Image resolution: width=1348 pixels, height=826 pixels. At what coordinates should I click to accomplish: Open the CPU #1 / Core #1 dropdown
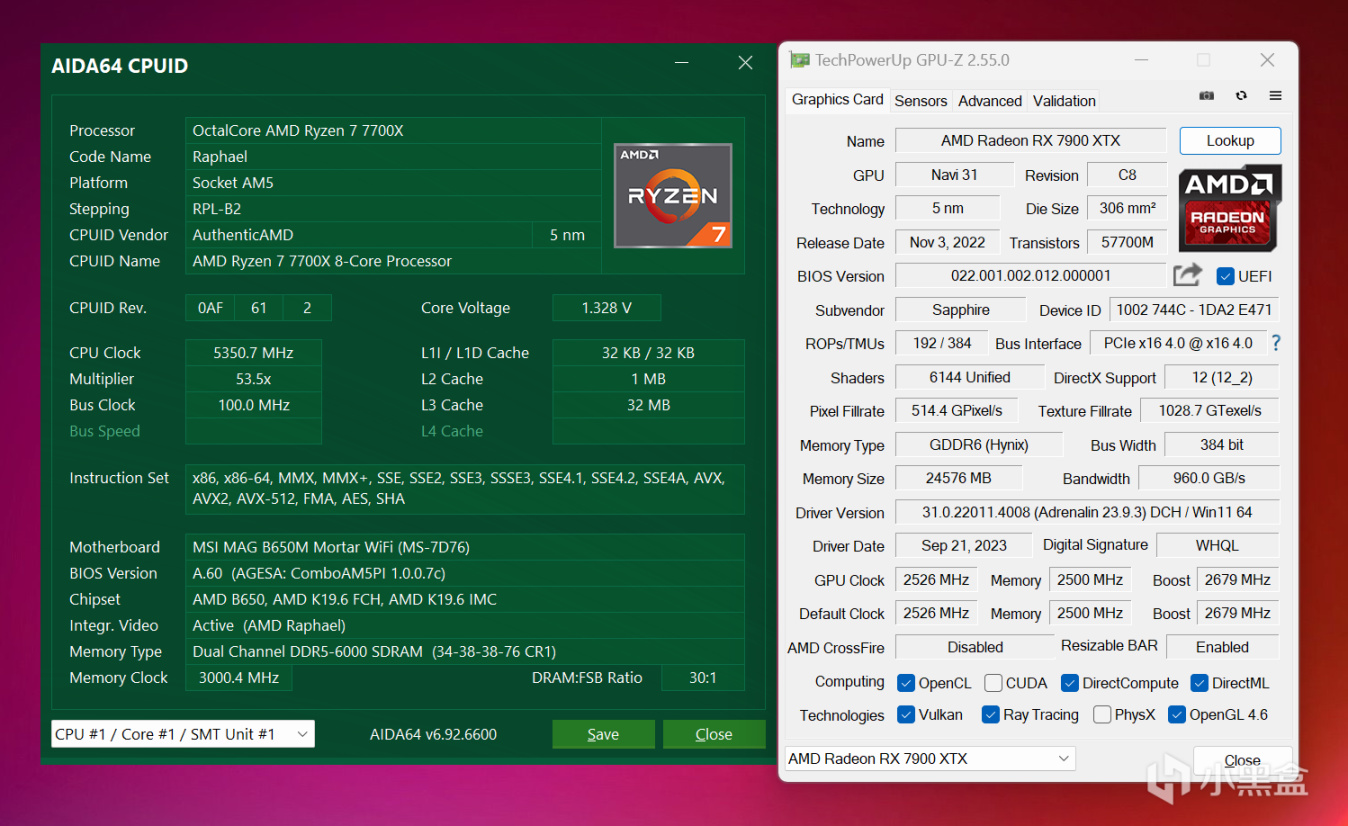click(183, 734)
